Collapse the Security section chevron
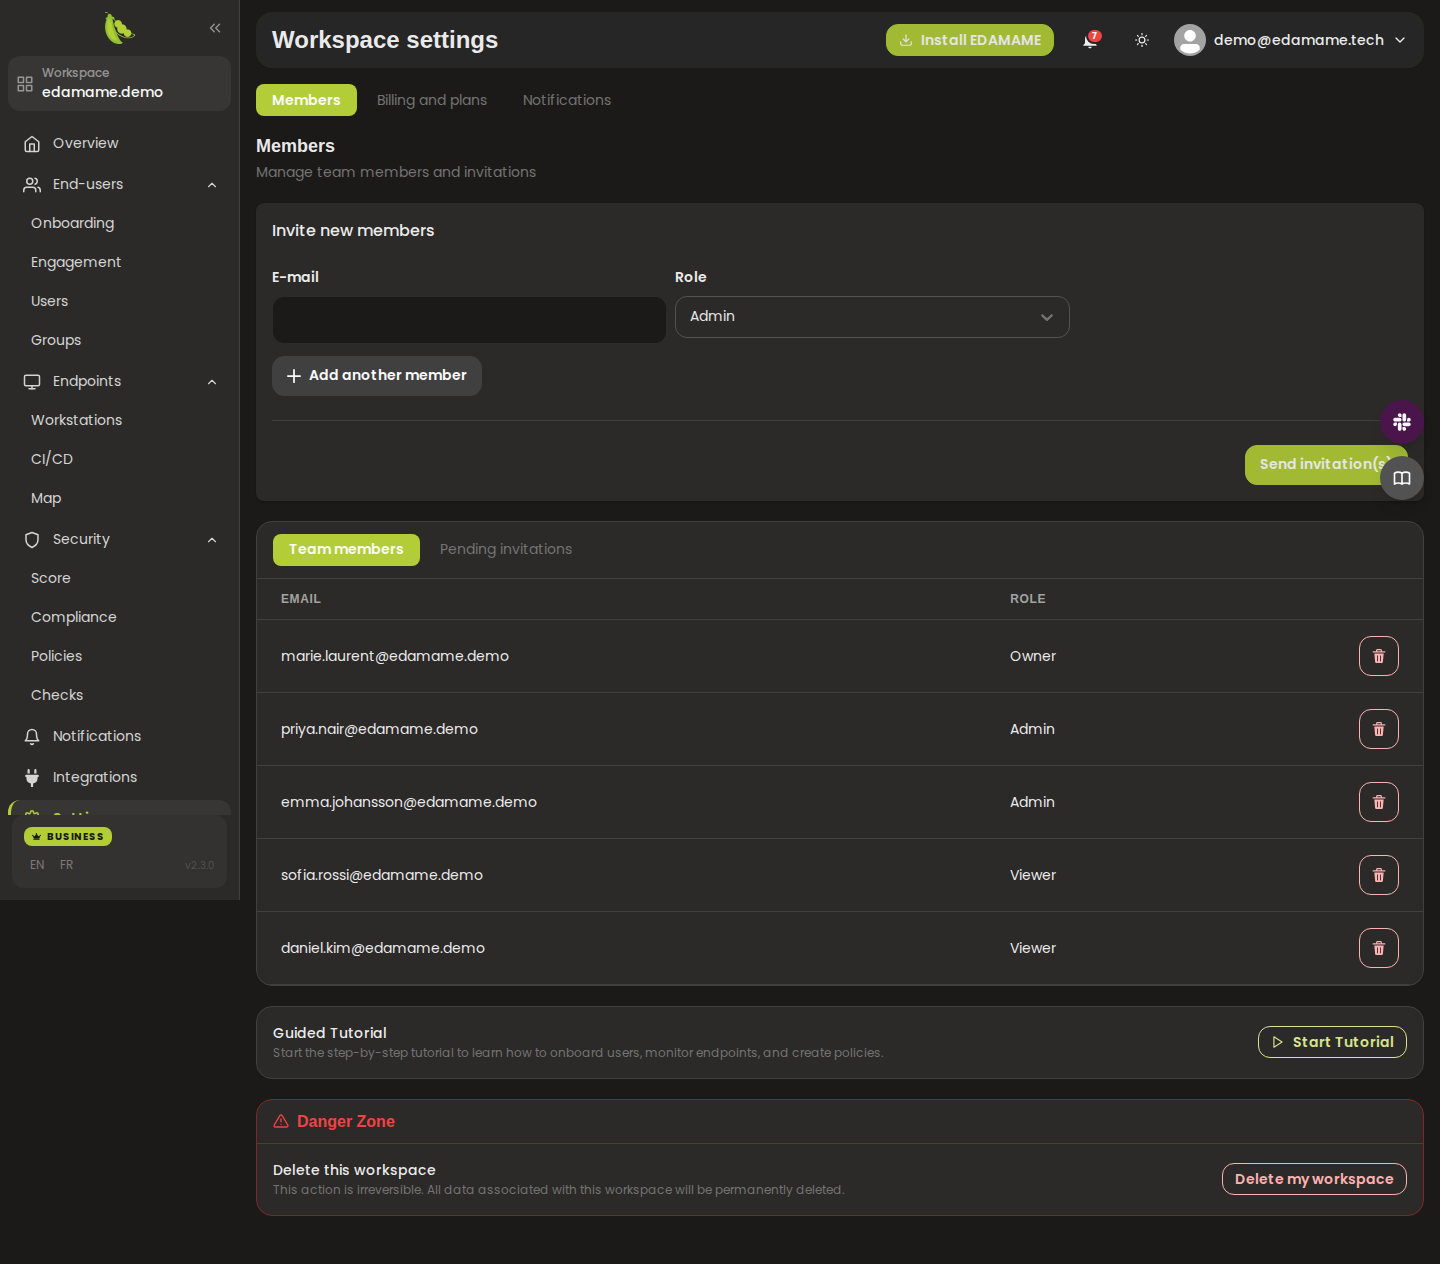 point(212,540)
